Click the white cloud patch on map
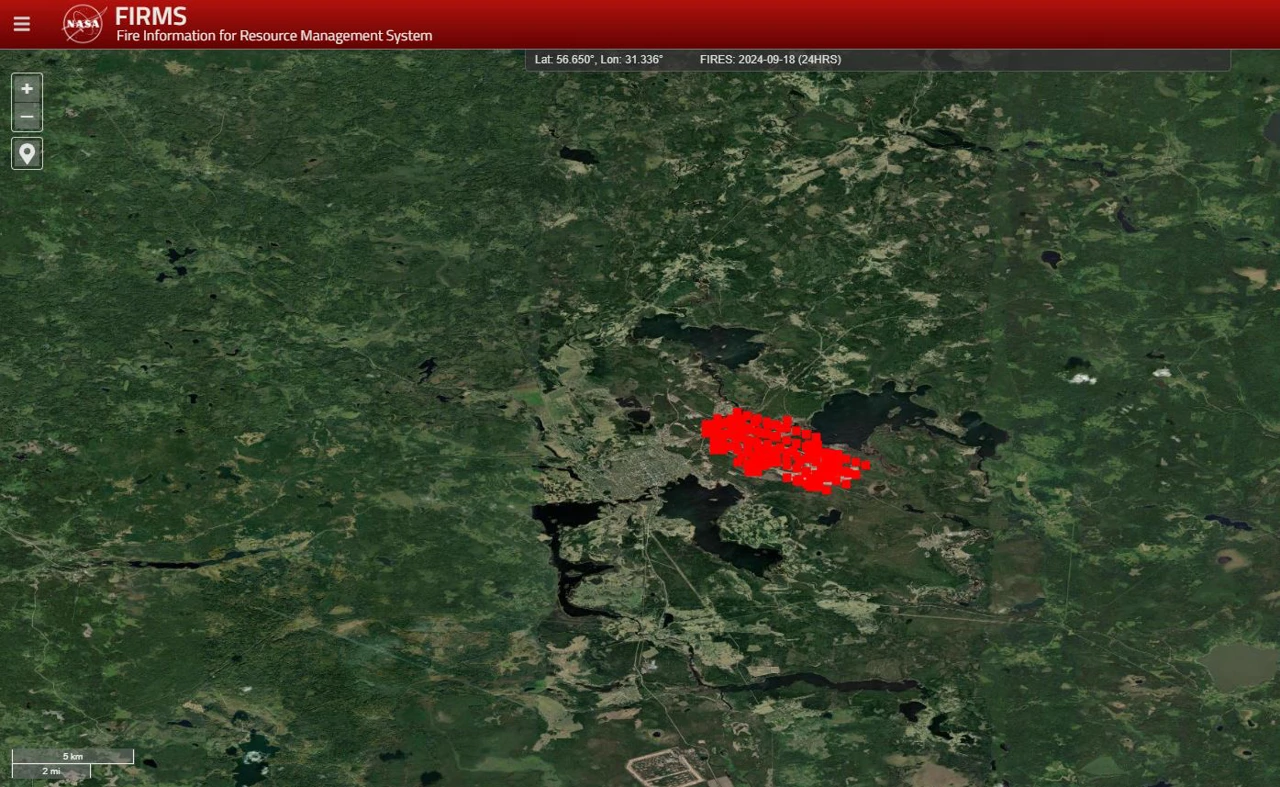 pyautogui.click(x=1080, y=378)
